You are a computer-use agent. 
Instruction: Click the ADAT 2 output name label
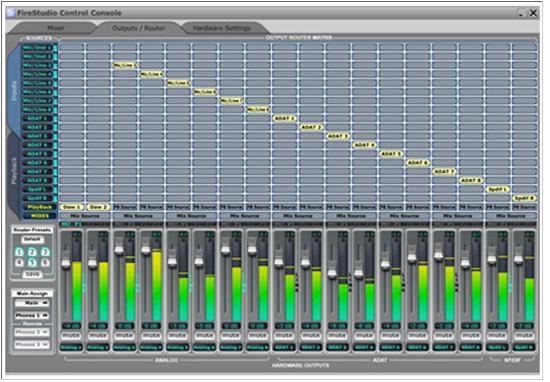(311, 347)
